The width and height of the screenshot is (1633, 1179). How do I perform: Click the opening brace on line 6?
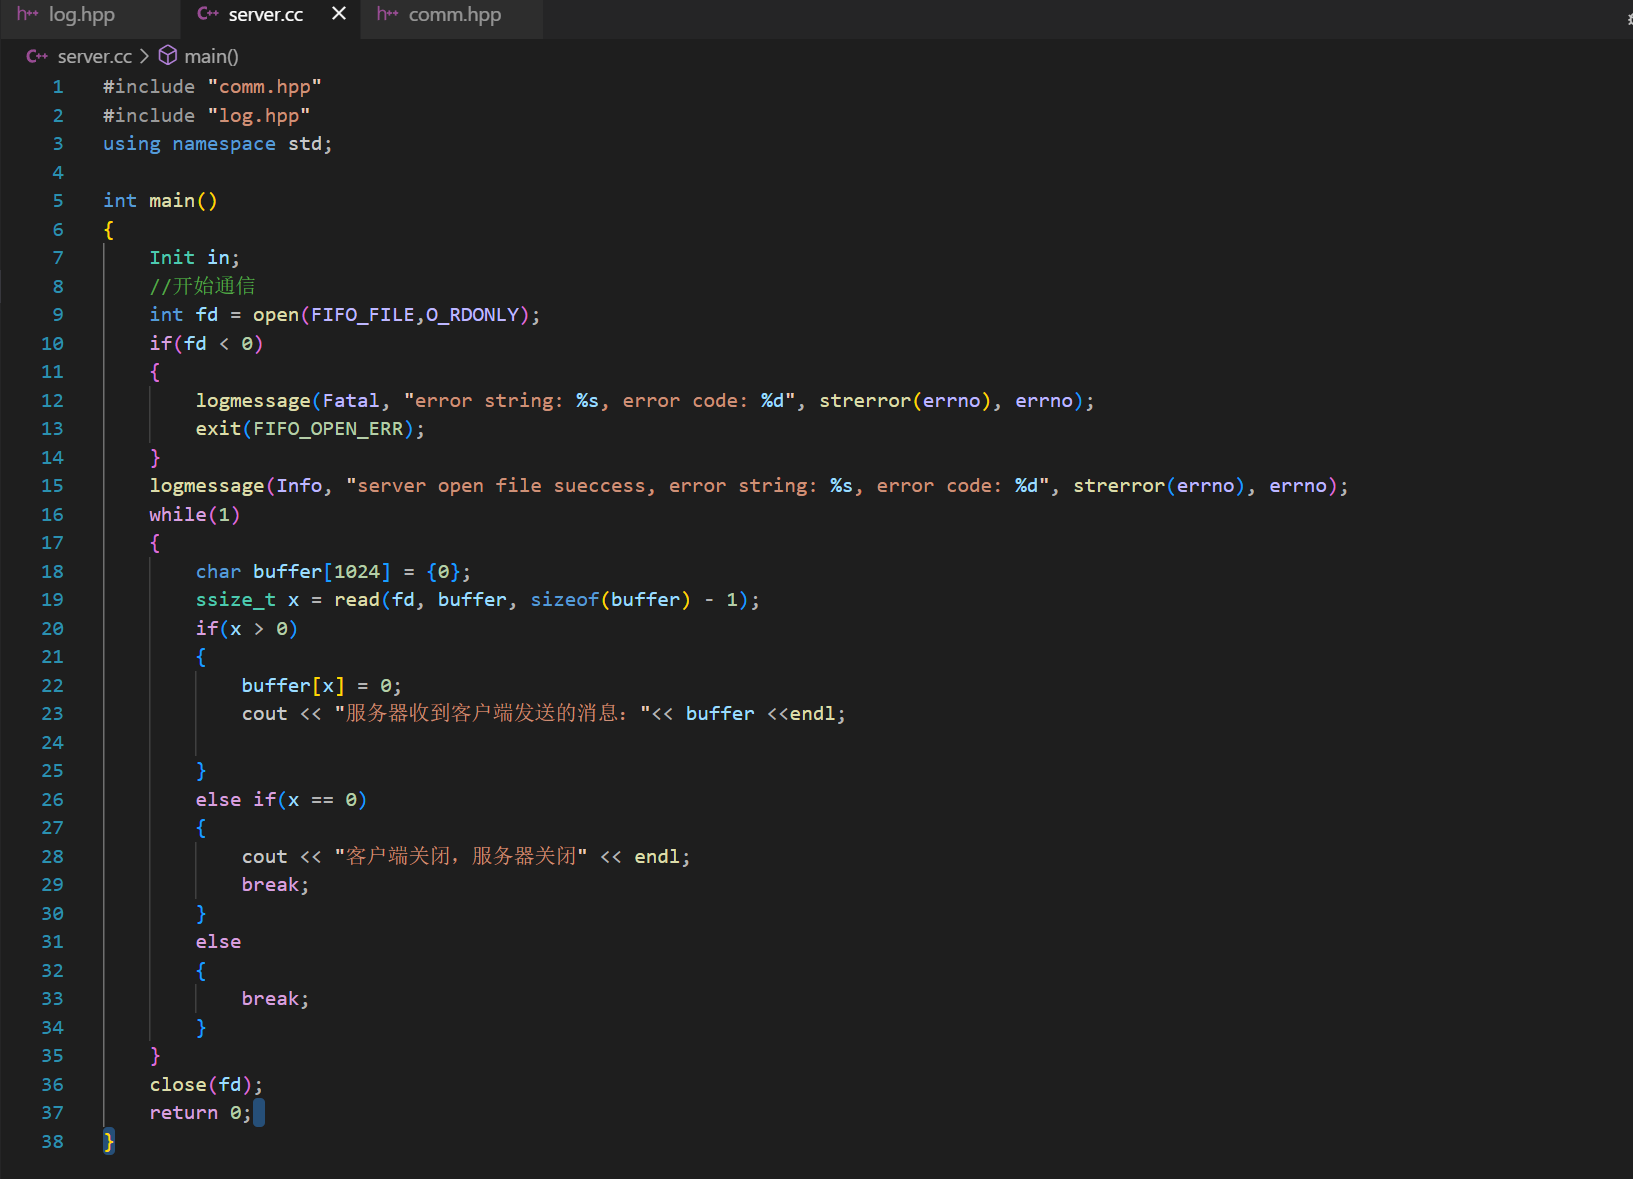point(109,230)
